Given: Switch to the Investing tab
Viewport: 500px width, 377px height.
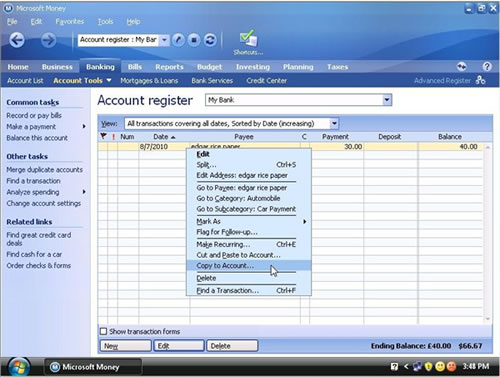Looking at the screenshot, I should click(x=253, y=67).
